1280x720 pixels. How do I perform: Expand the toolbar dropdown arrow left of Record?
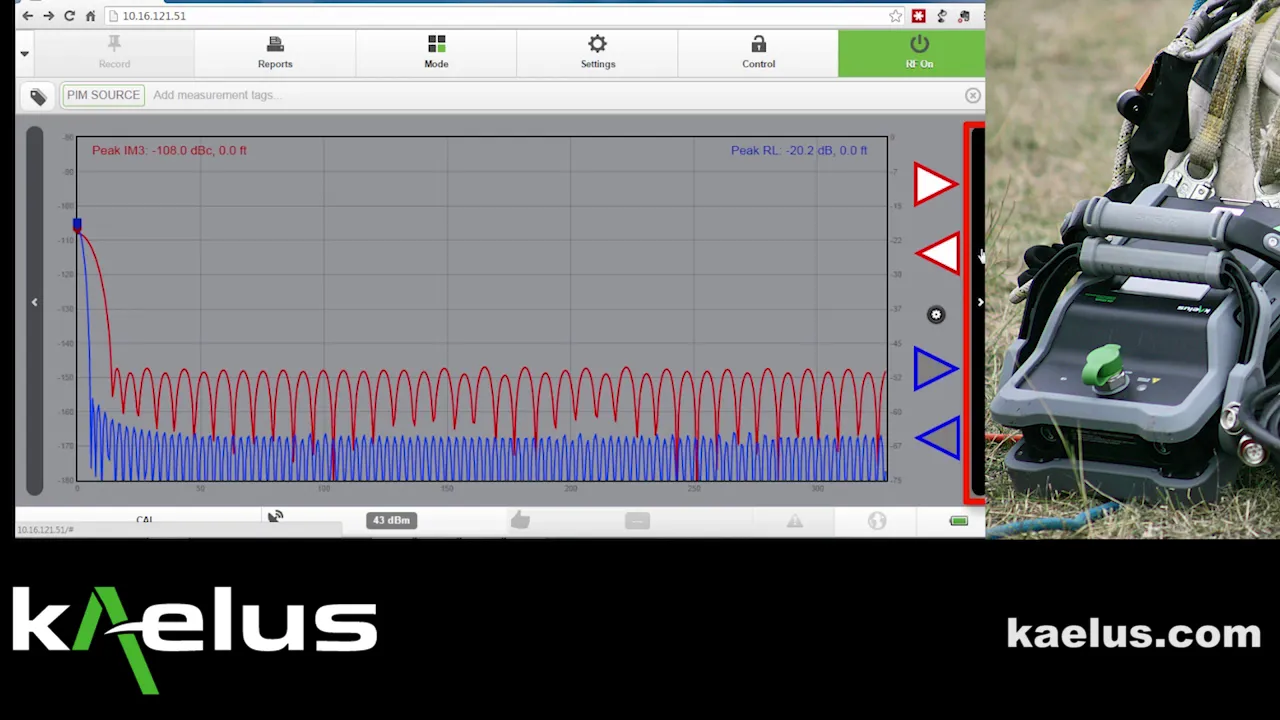tap(24, 53)
